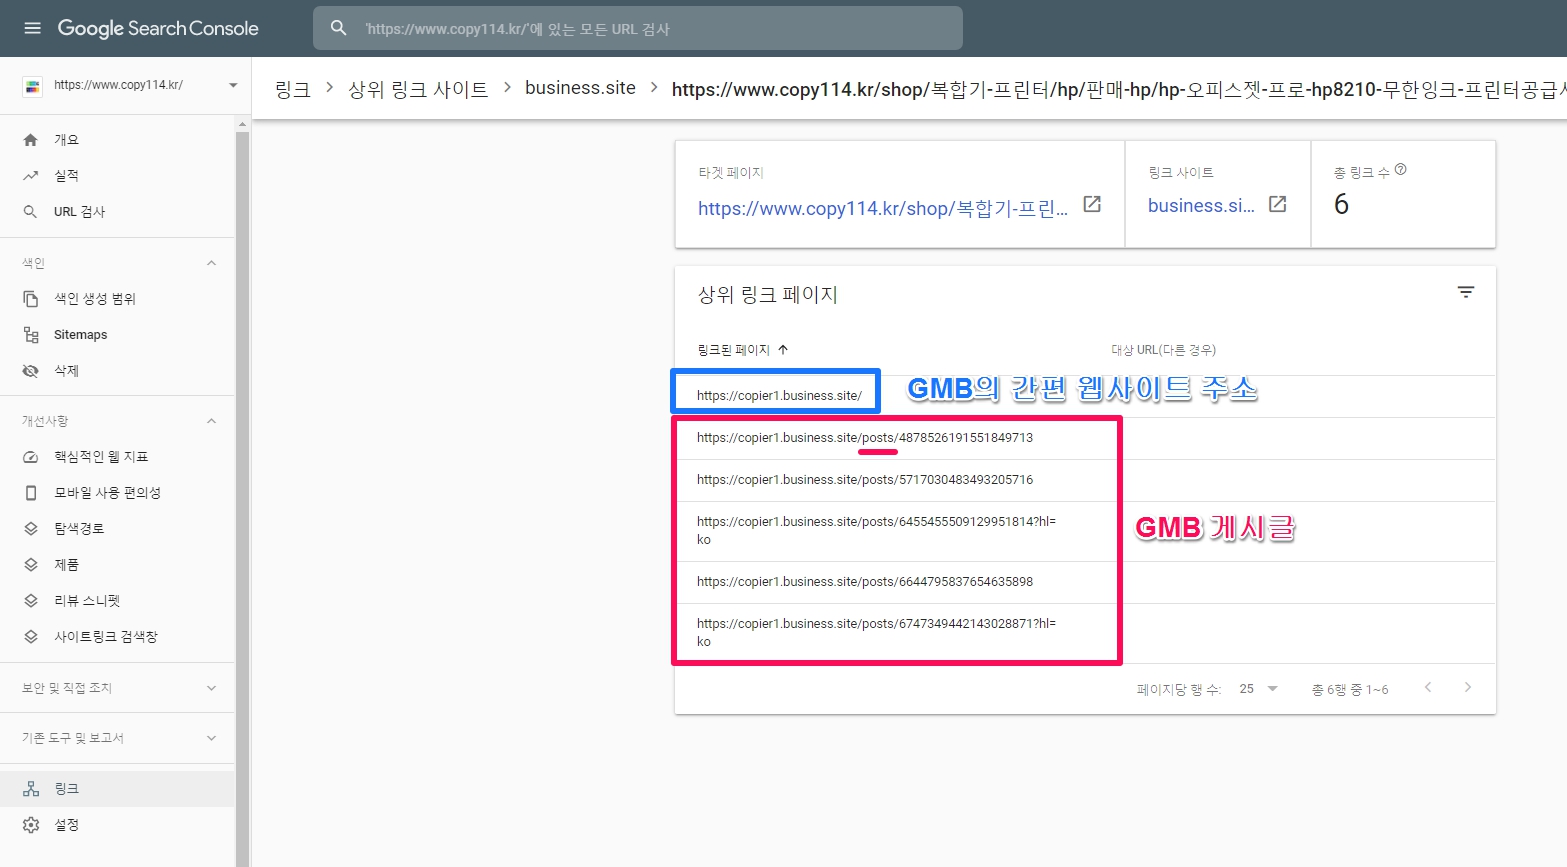This screenshot has width=1567, height=867.
Task: Collapse the 색인 section
Action: pos(211,263)
